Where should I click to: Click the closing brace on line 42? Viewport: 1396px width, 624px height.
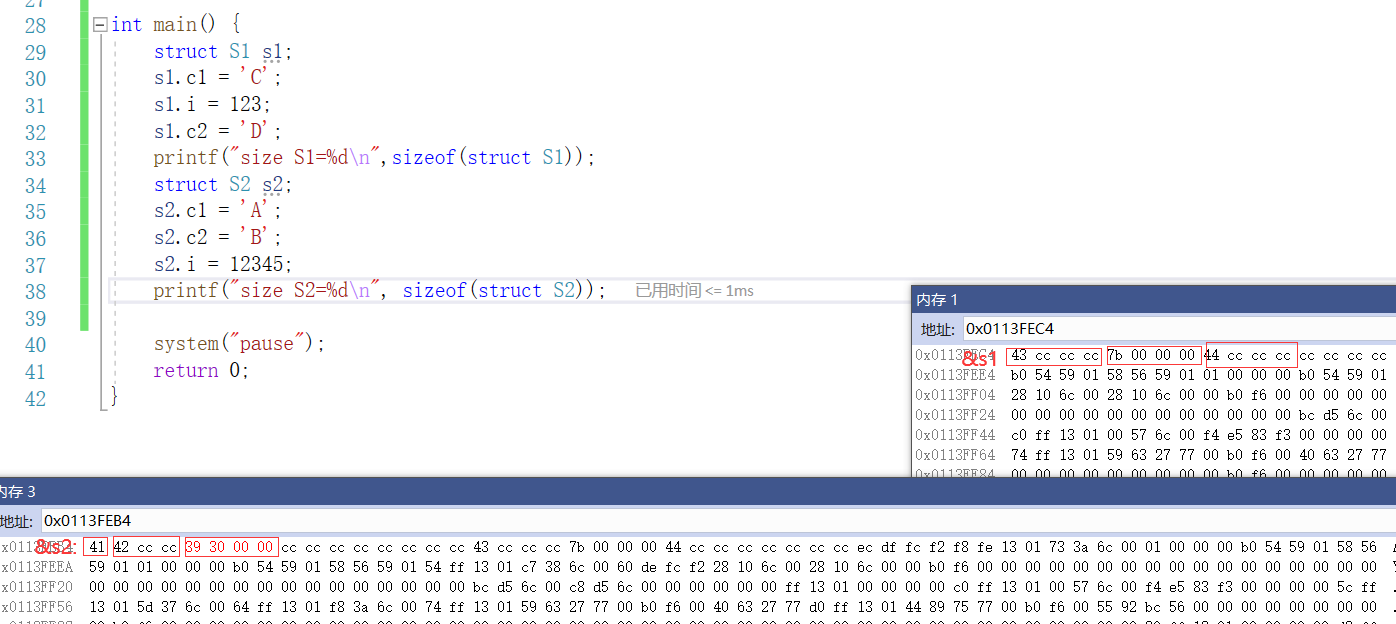(x=114, y=397)
